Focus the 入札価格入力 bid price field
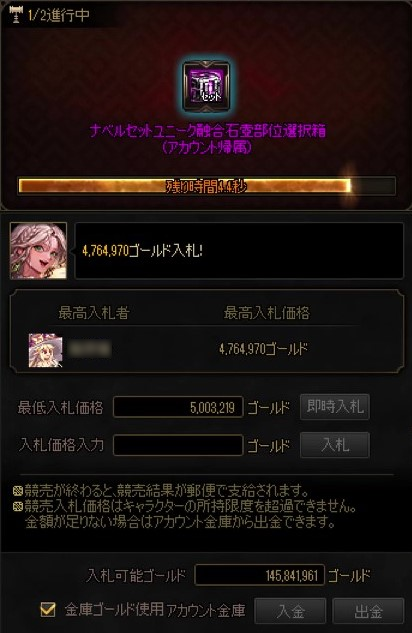This screenshot has height=633, width=412. [178, 445]
